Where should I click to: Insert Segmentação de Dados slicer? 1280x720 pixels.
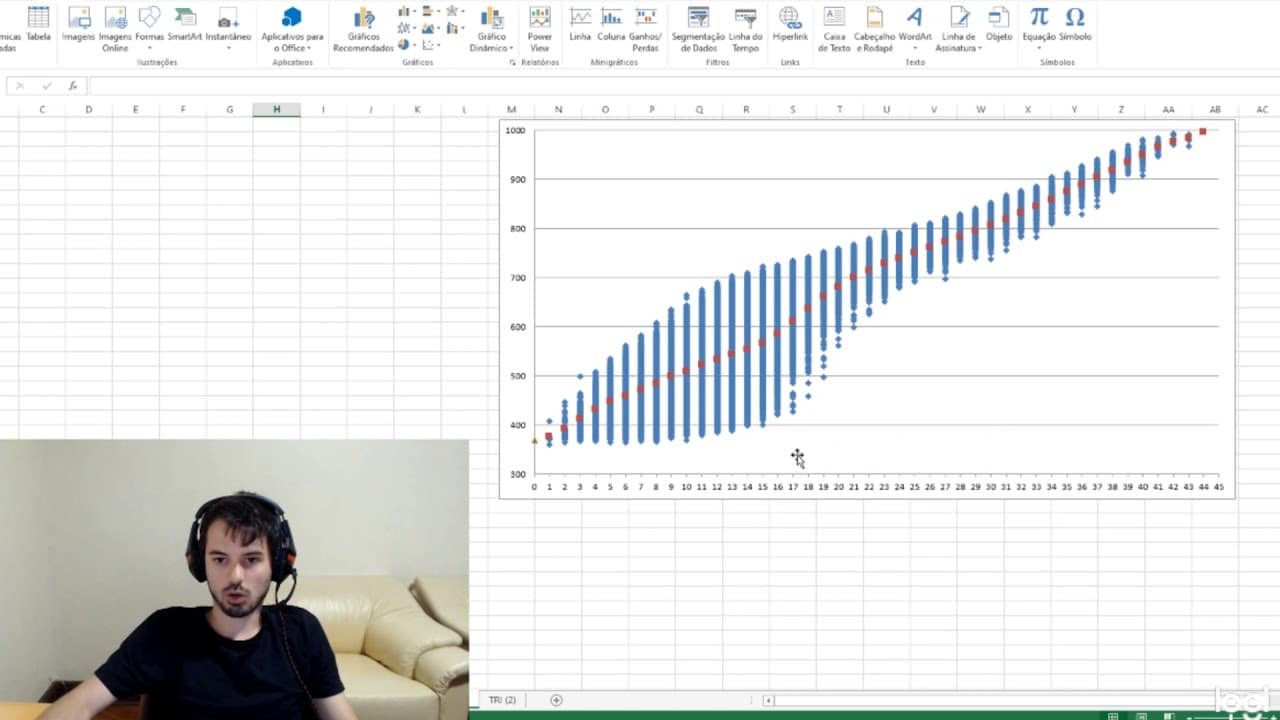click(698, 28)
